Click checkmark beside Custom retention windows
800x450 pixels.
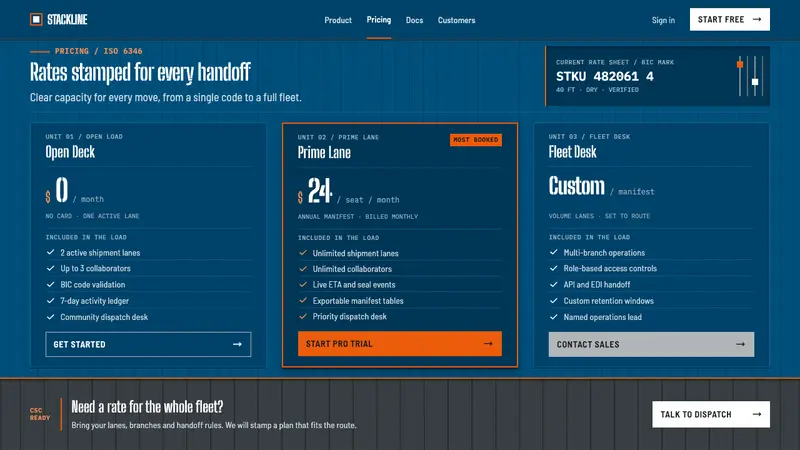pyautogui.click(x=554, y=301)
